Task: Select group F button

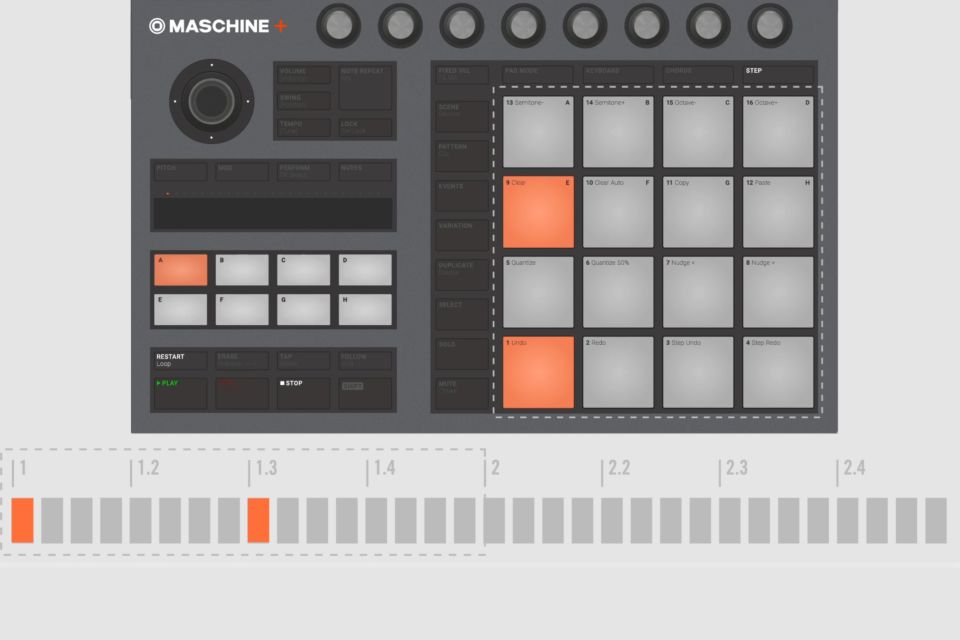Action: point(242,310)
